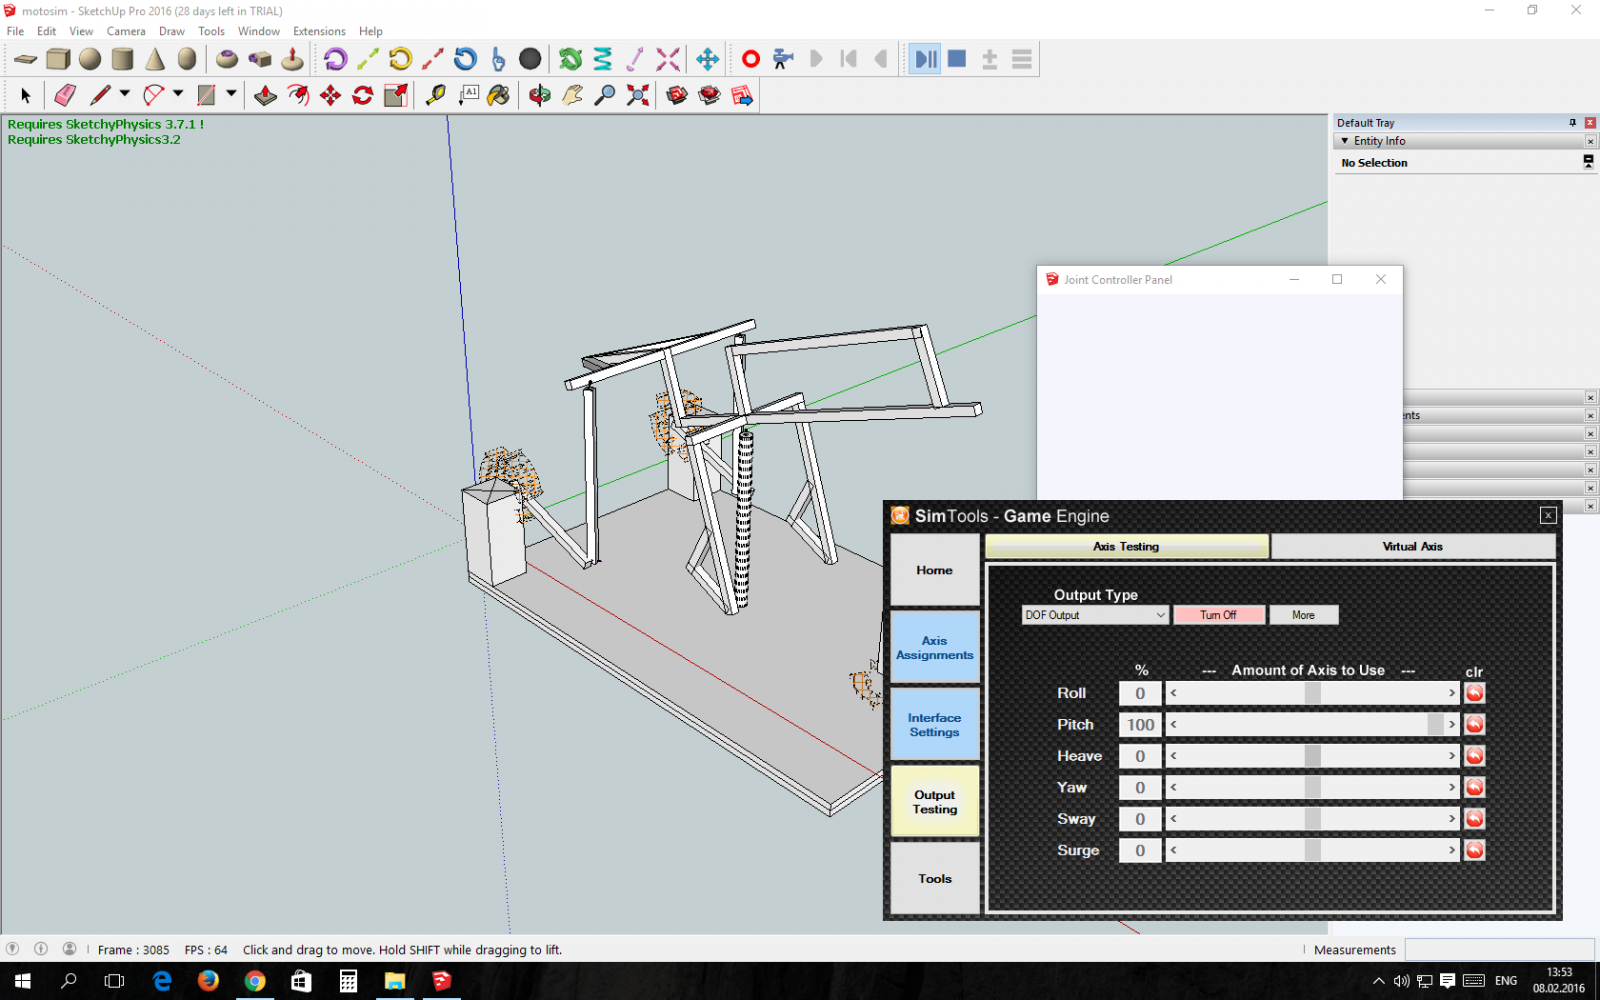This screenshot has width=1600, height=1000.
Task: Open the Camera menu
Action: (x=126, y=31)
